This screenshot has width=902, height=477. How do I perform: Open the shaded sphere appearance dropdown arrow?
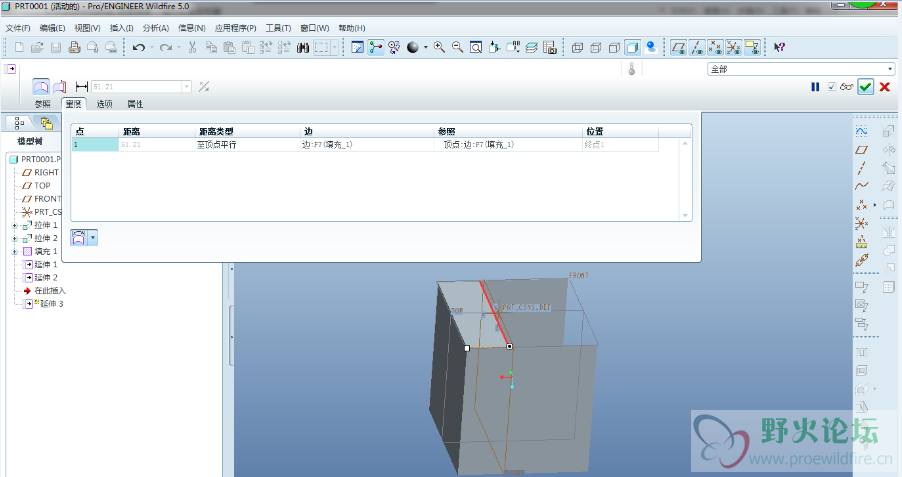(x=426, y=48)
